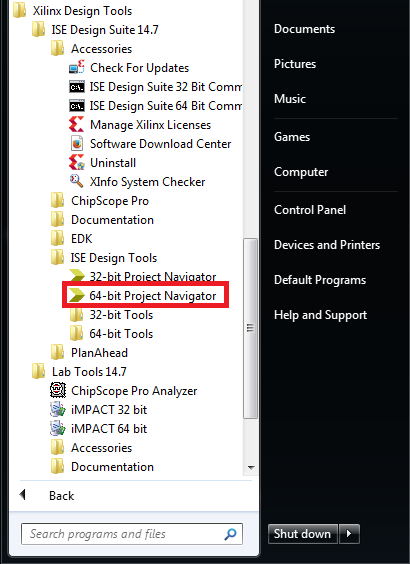
Task: Open Devices and Printers
Action: (327, 245)
